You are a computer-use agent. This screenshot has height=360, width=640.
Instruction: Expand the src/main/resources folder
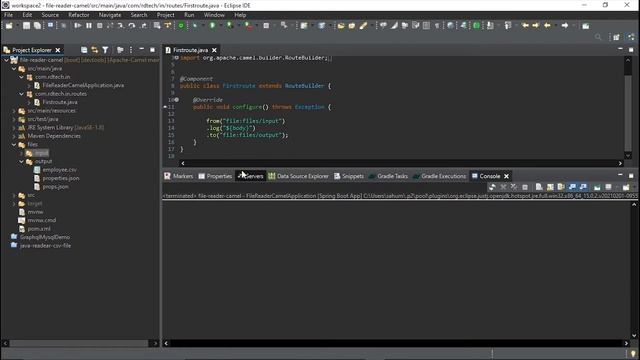click(14, 111)
